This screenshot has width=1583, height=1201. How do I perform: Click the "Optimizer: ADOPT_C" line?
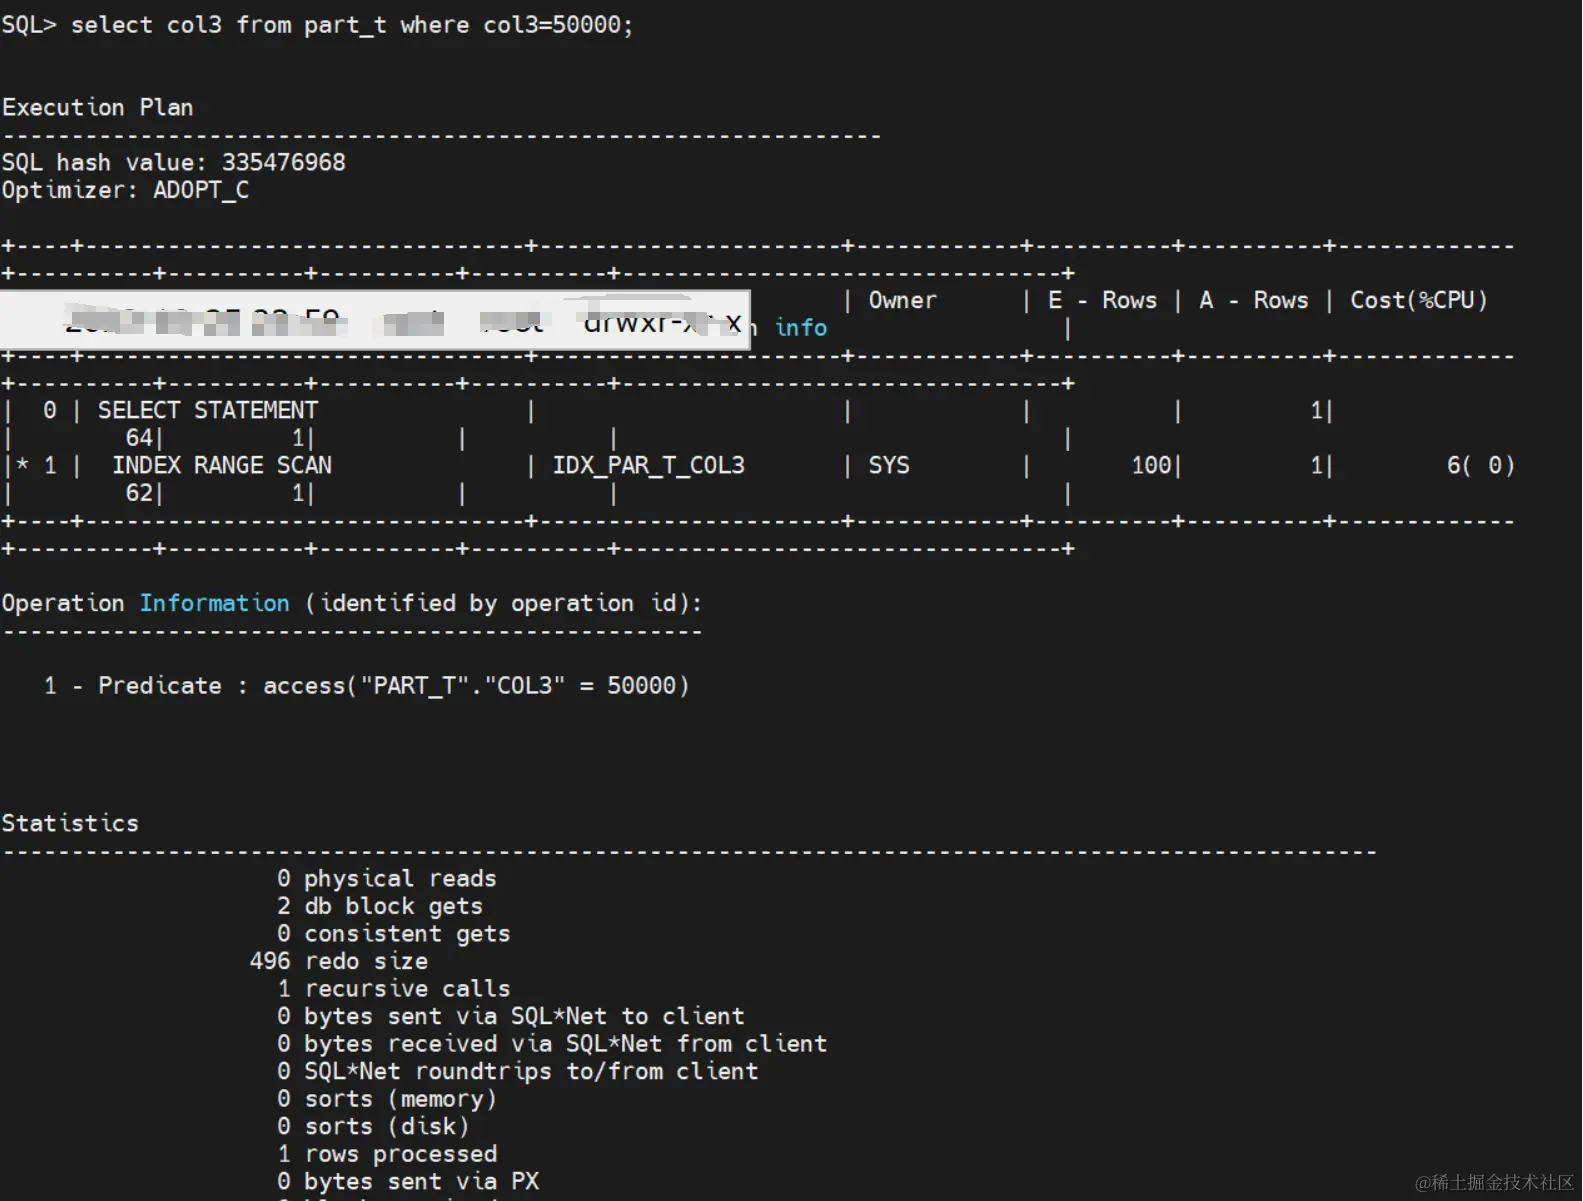pyautogui.click(x=125, y=190)
